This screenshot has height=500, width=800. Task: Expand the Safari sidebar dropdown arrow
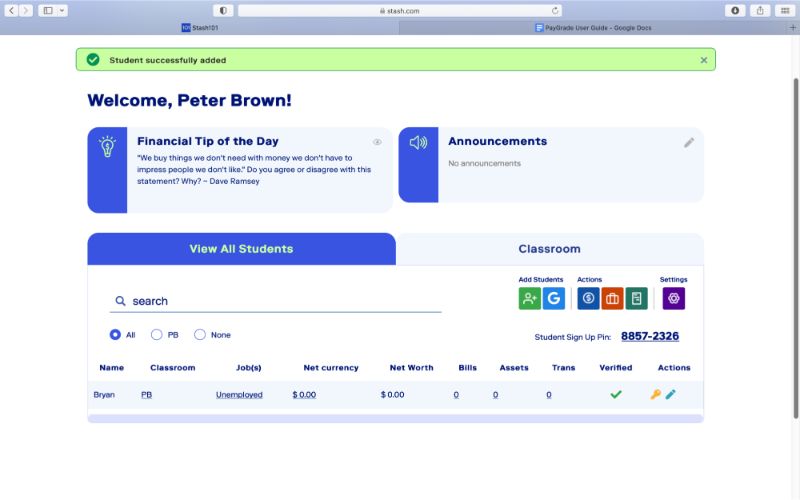coord(62,10)
